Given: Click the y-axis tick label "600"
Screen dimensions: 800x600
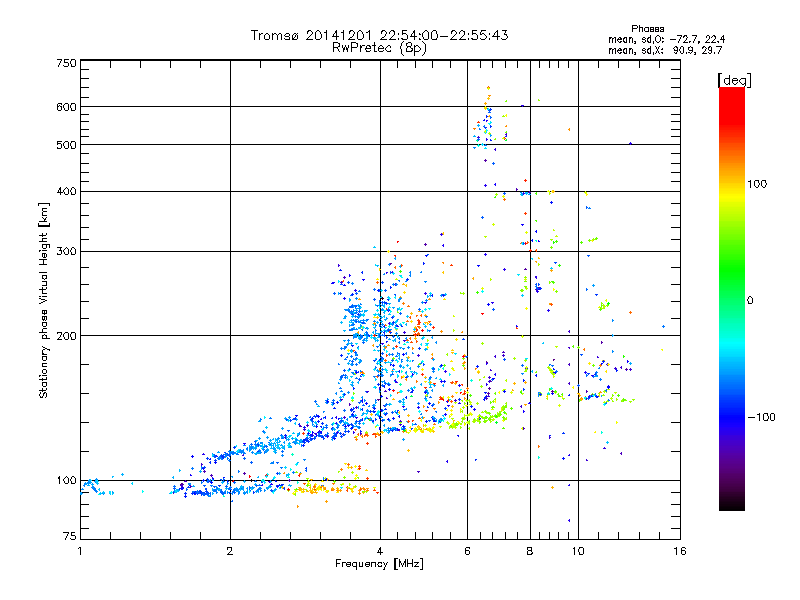Looking at the screenshot, I should click(67, 107).
